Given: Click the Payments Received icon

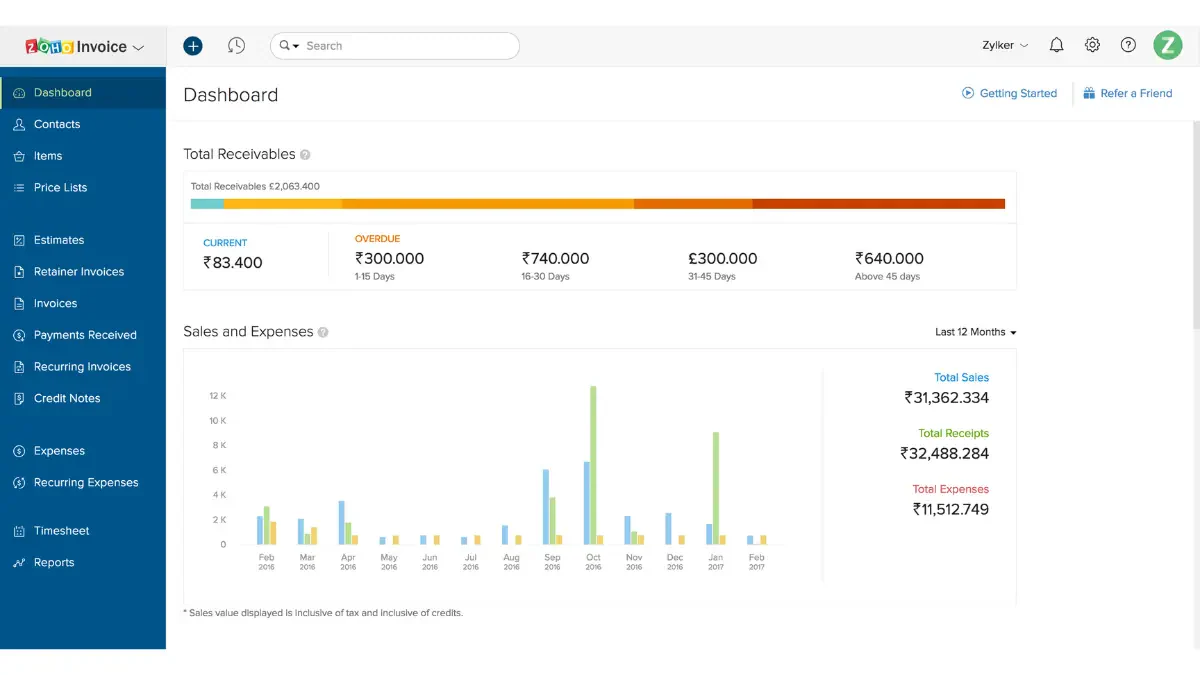Looking at the screenshot, I should click(x=19, y=335).
